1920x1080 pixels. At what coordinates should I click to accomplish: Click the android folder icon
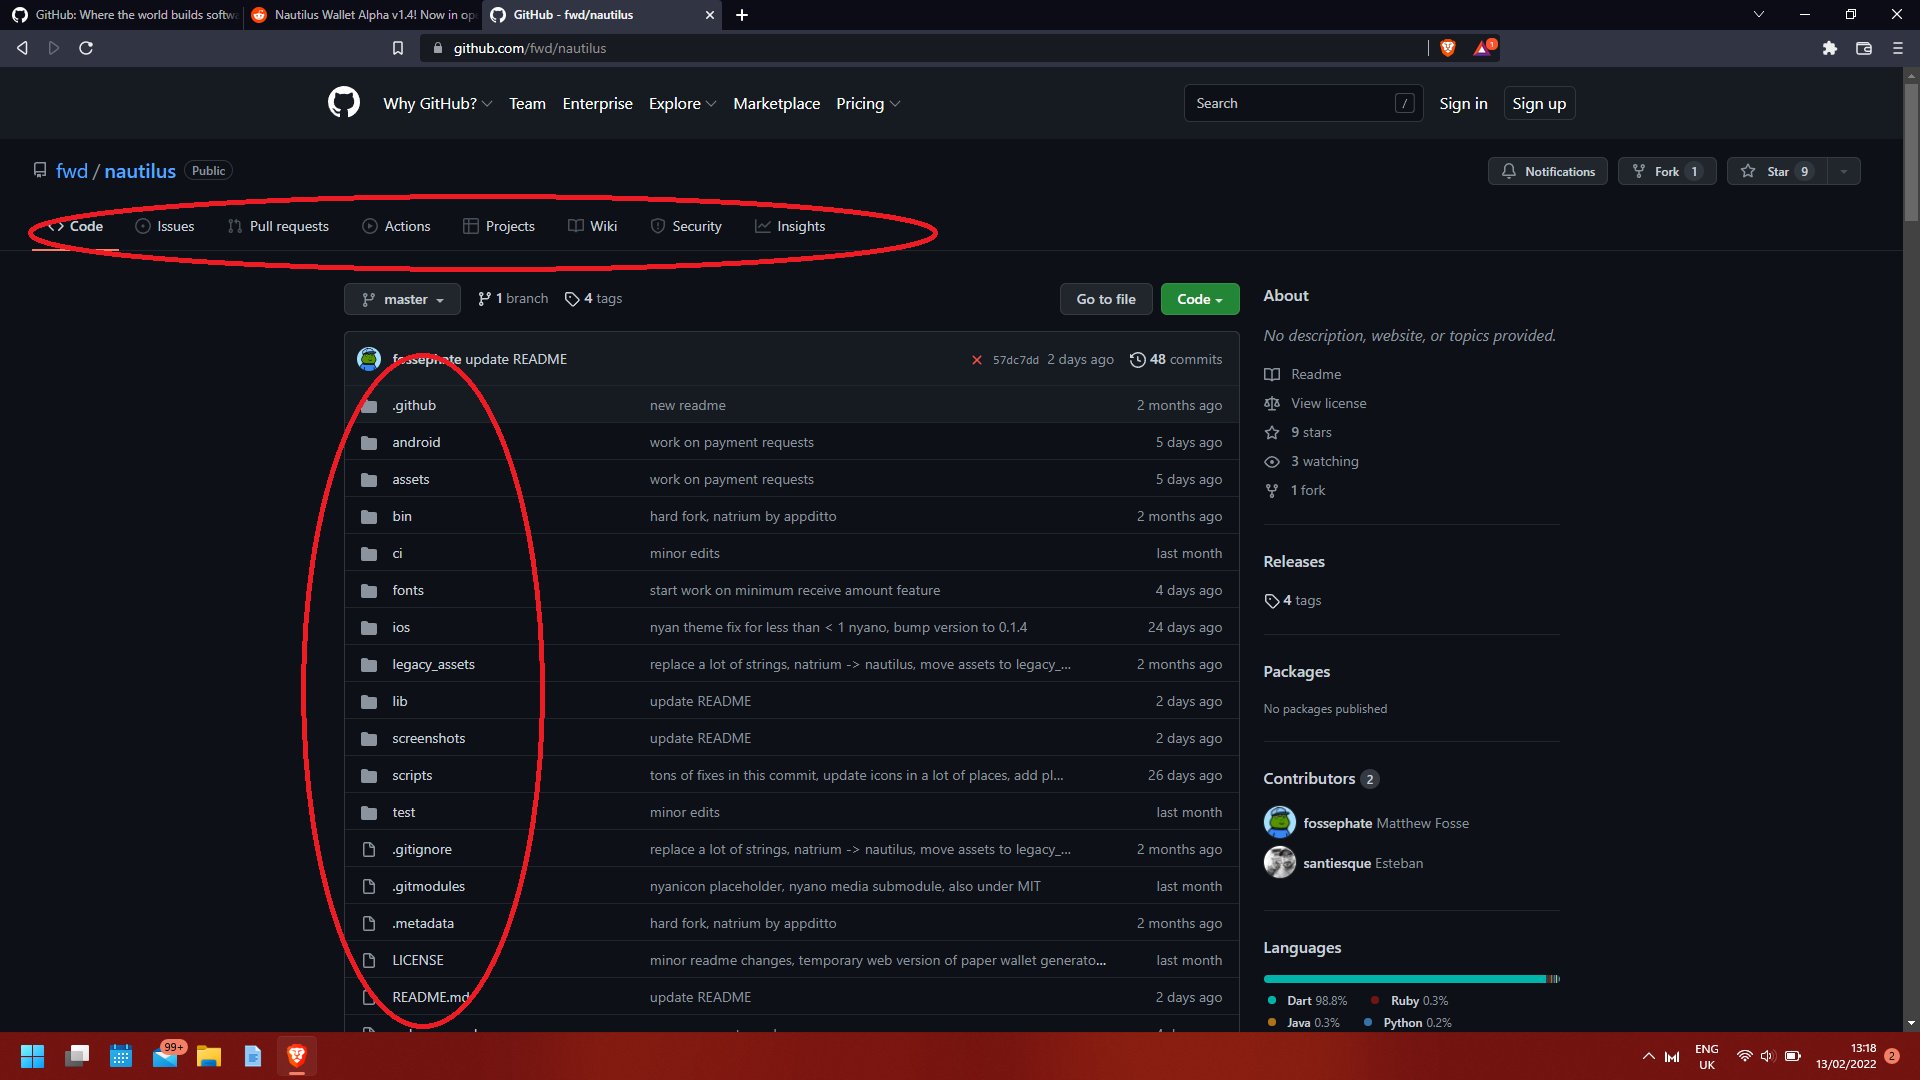click(369, 443)
